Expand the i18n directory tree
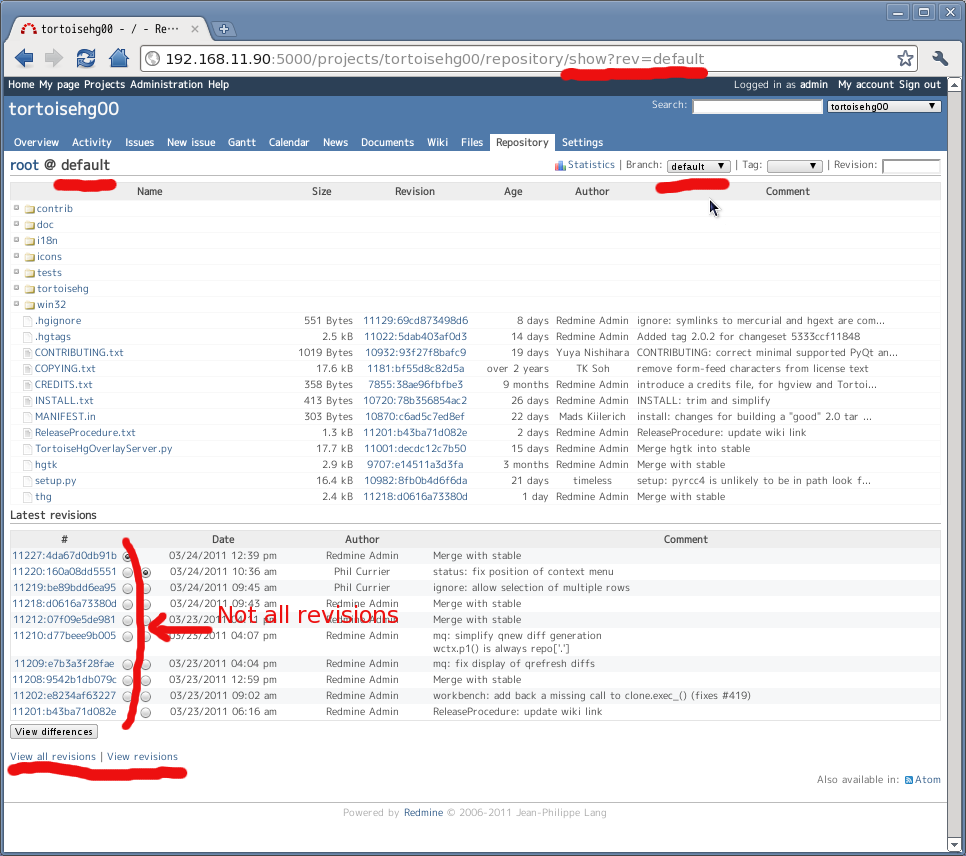This screenshot has height=856, width=966. pos(17,240)
